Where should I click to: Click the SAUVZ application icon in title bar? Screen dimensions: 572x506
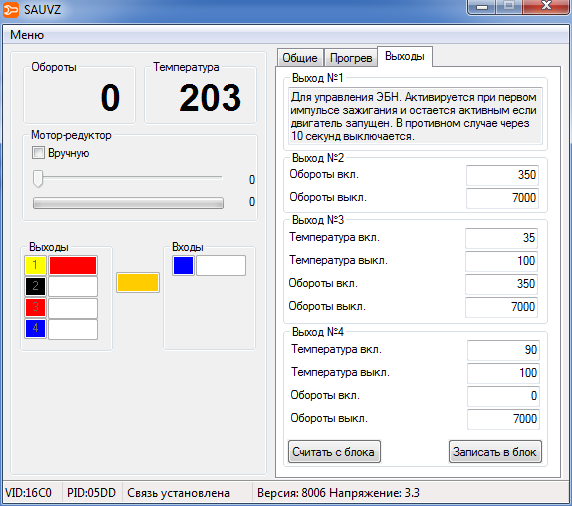click(x=11, y=10)
